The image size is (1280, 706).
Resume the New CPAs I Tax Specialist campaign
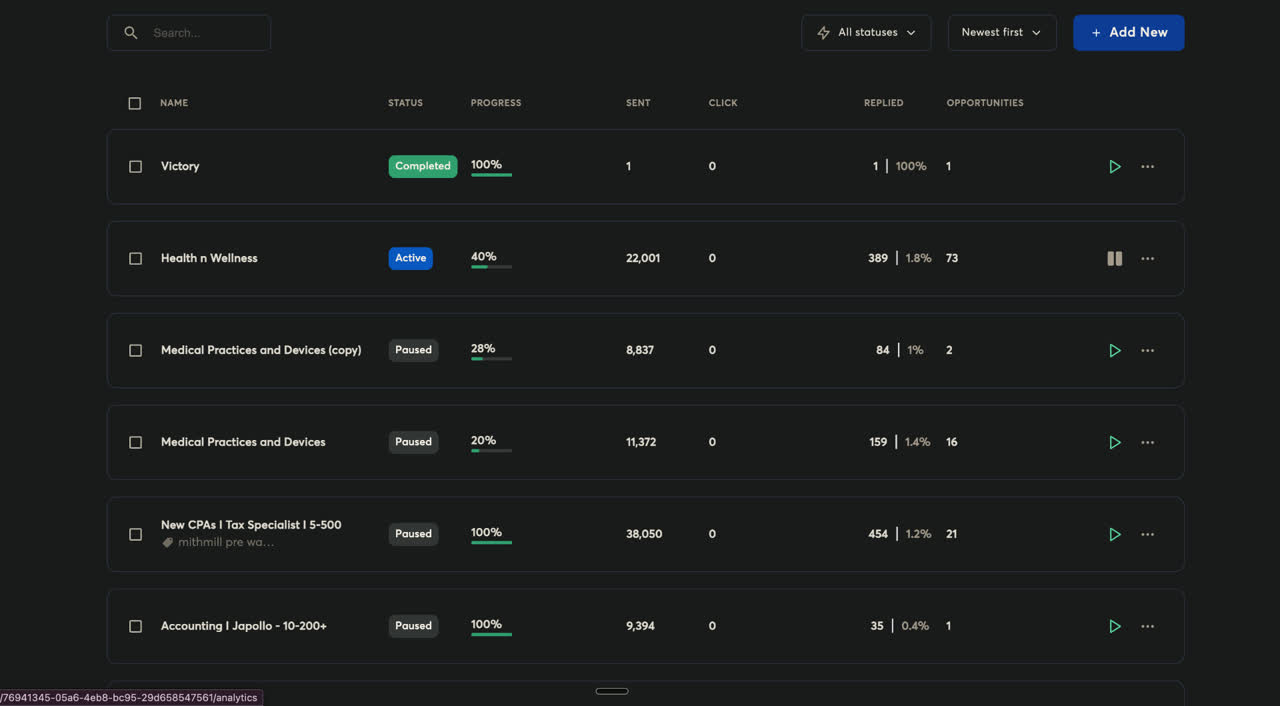[x=1115, y=534]
